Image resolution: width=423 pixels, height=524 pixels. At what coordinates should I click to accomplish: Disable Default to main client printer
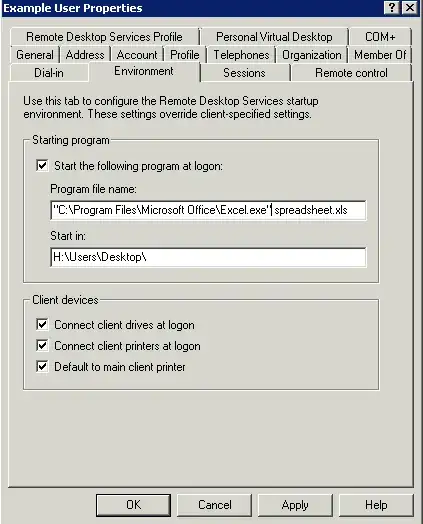pyautogui.click(x=42, y=367)
